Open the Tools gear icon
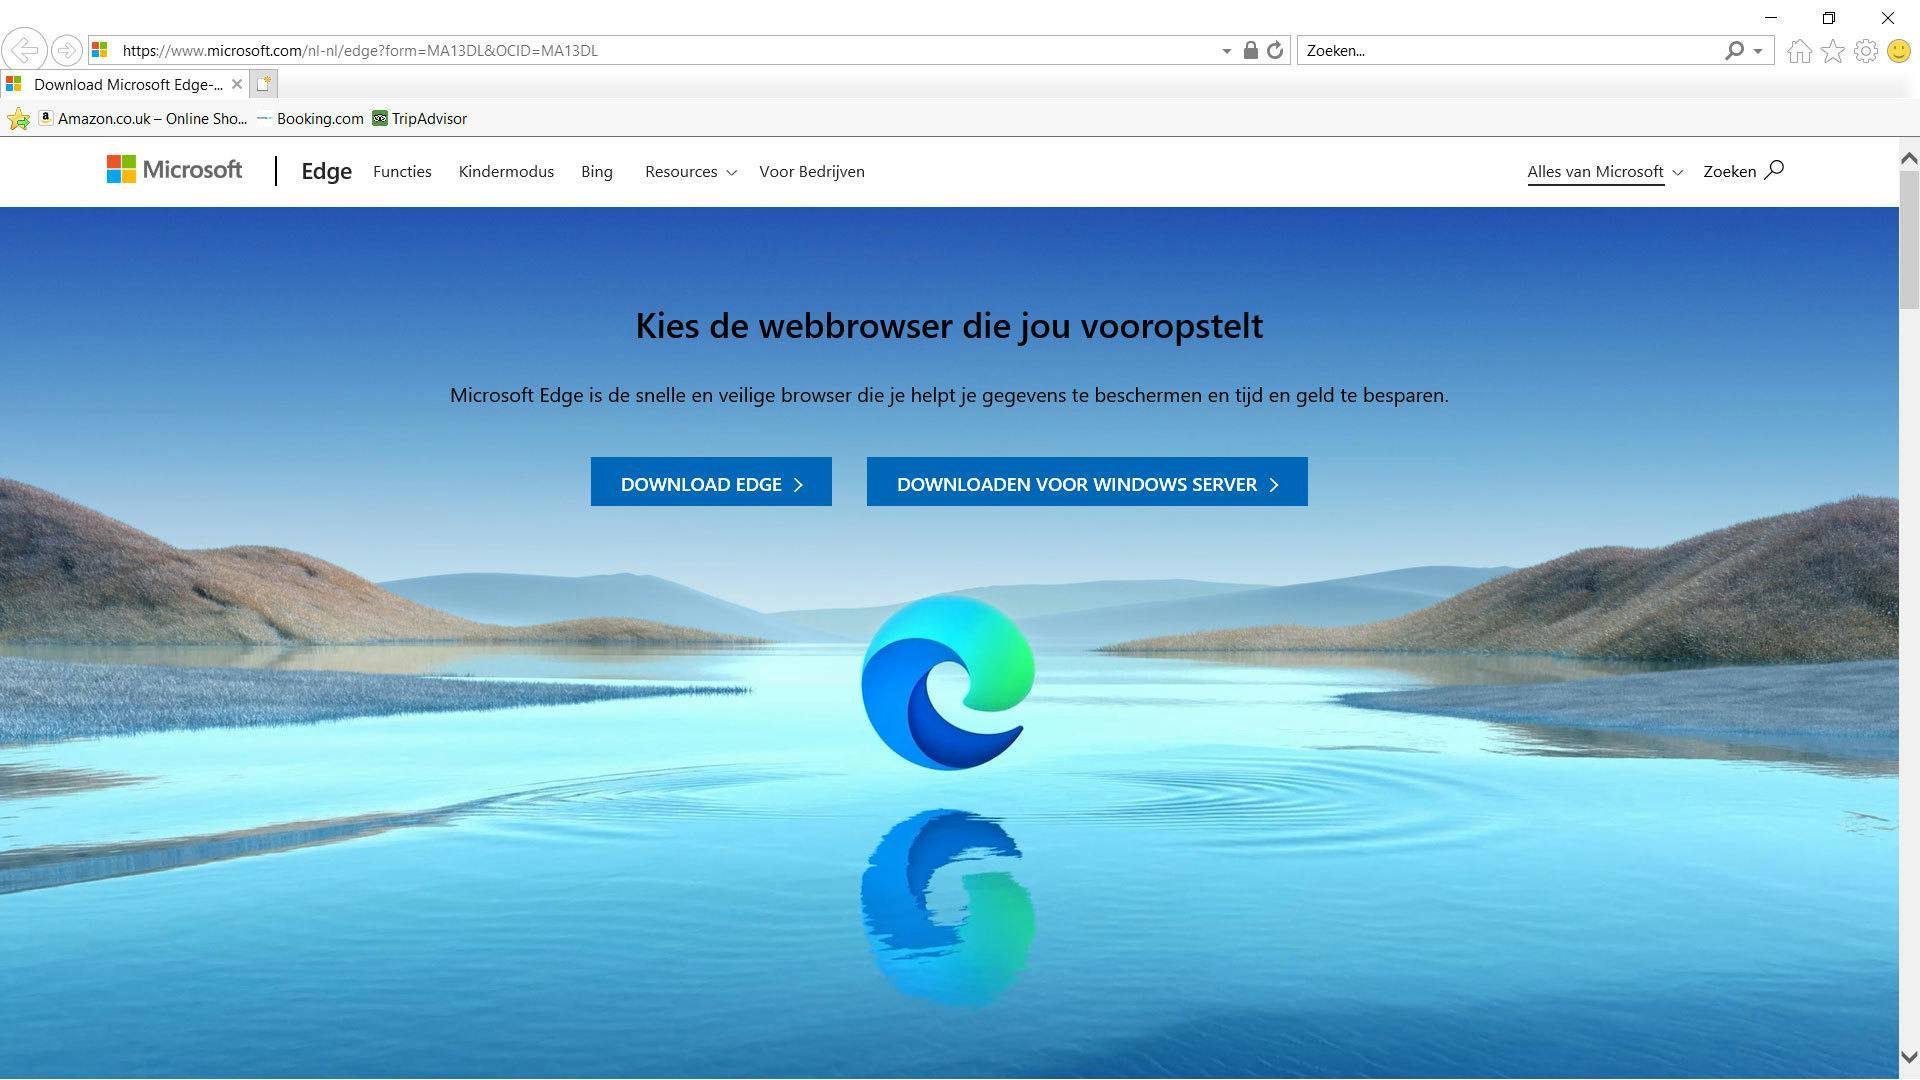Screen dimensions: 1920x1080 [1865, 51]
